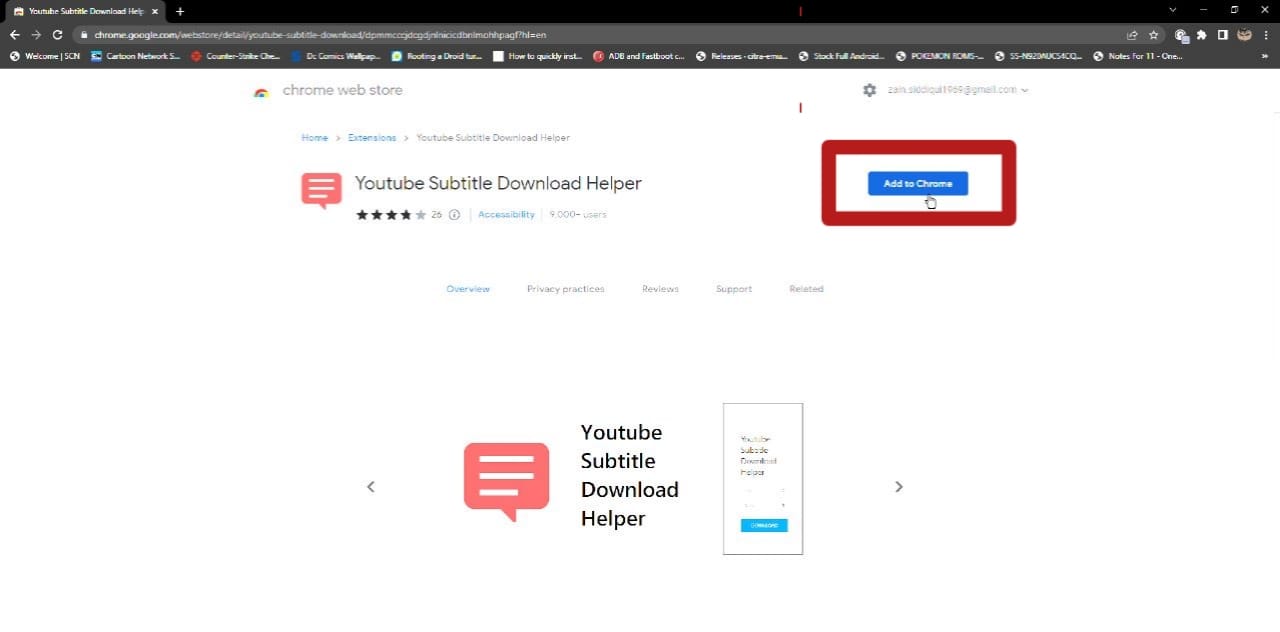Toggle the browser side panel icon
The height and width of the screenshot is (632, 1280).
click(x=1222, y=34)
